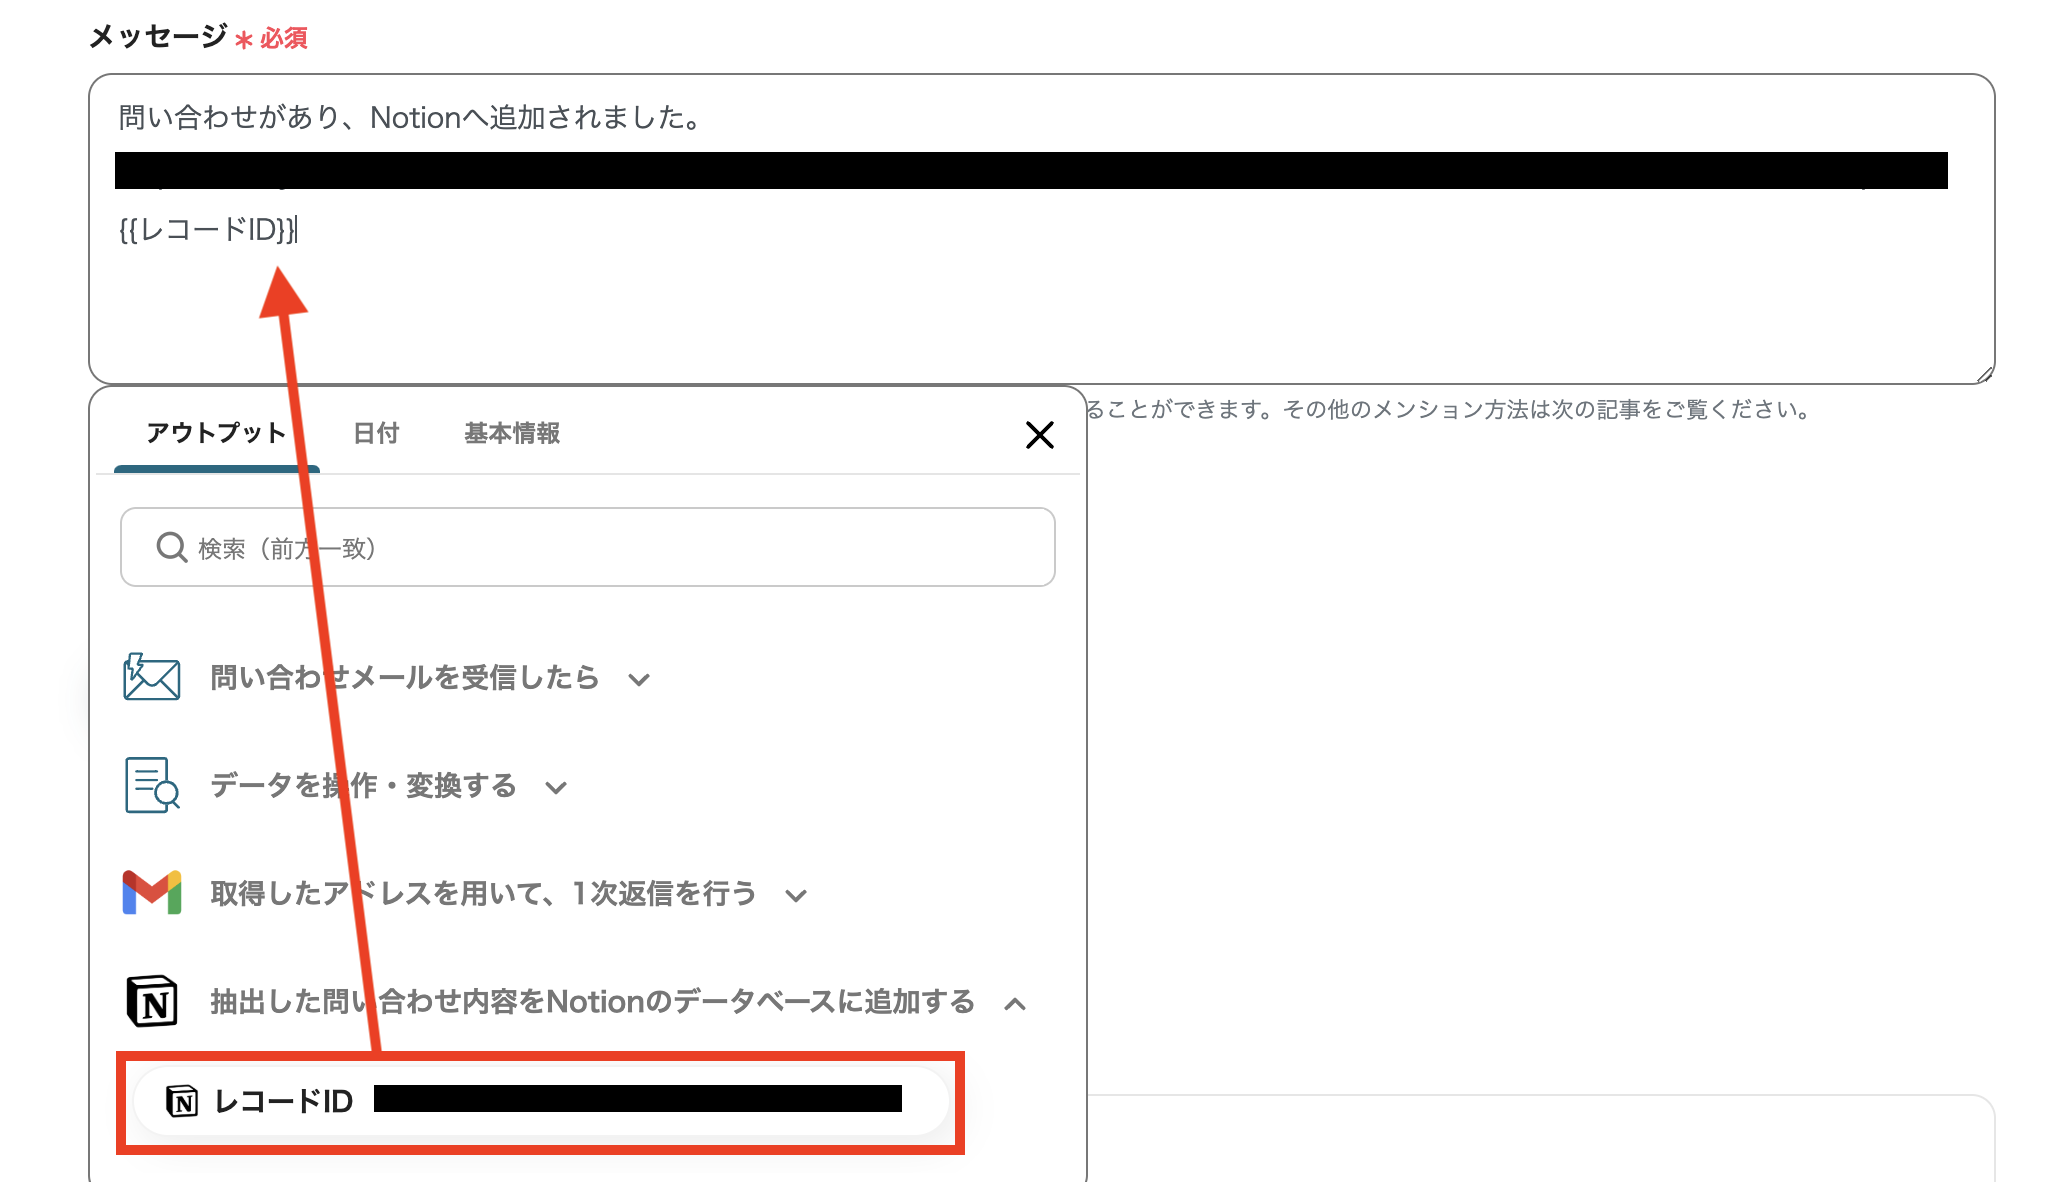Select the アウトプット tab
The image size is (2070, 1182).
[x=216, y=433]
